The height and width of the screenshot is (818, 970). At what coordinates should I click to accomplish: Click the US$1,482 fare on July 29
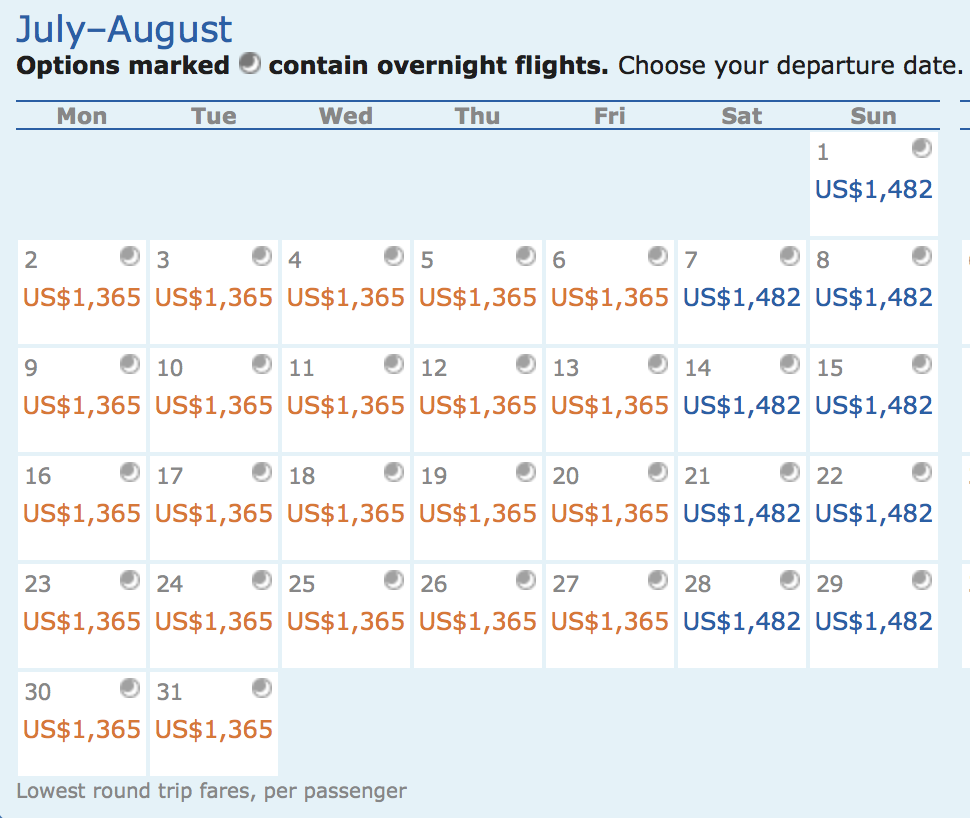[873, 621]
